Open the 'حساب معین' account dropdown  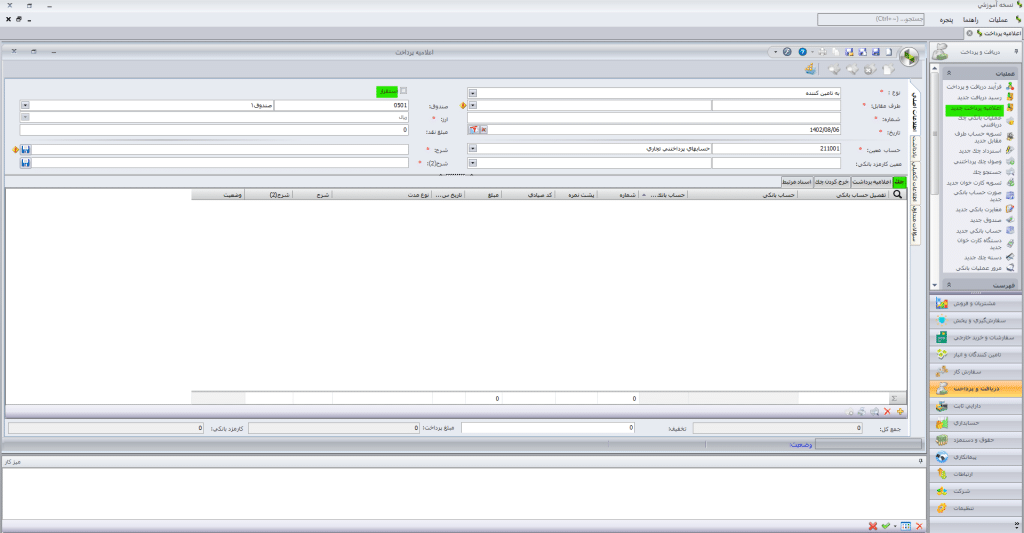(x=473, y=148)
